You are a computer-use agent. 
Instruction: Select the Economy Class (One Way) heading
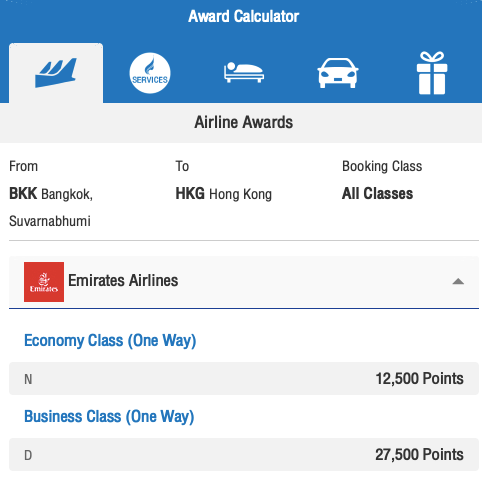(110, 341)
